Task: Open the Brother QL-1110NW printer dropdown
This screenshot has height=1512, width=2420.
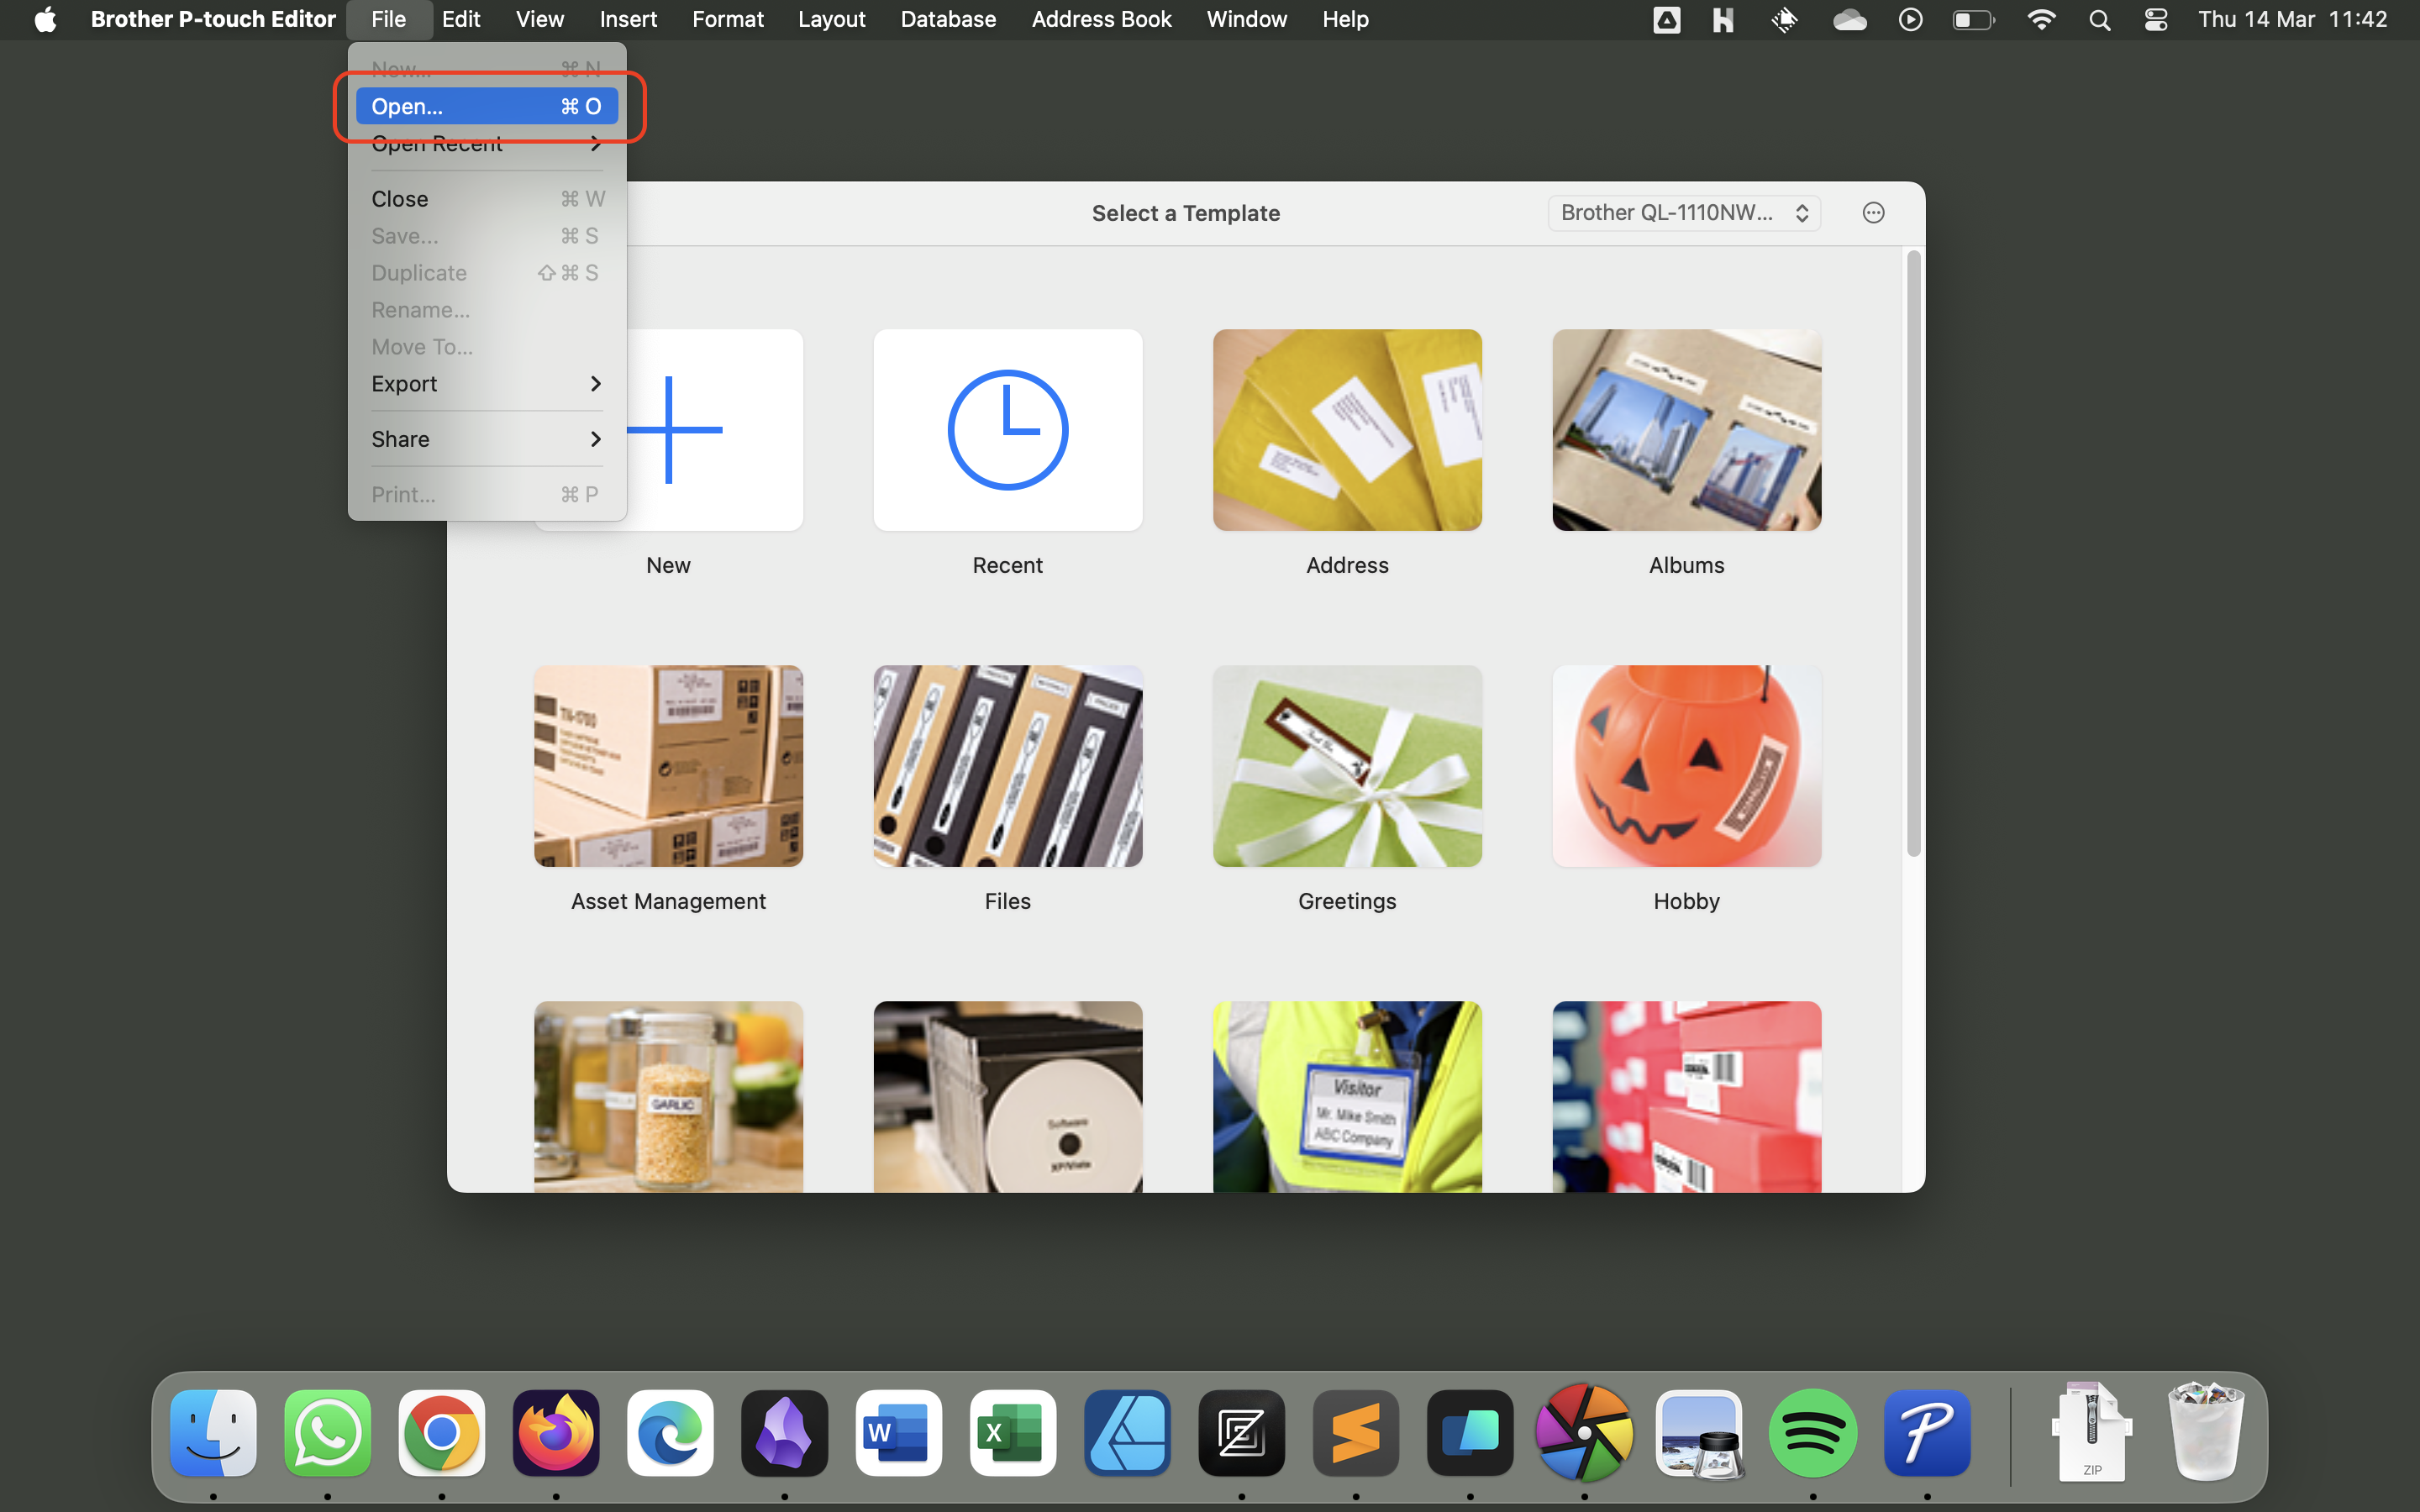Action: [1684, 213]
